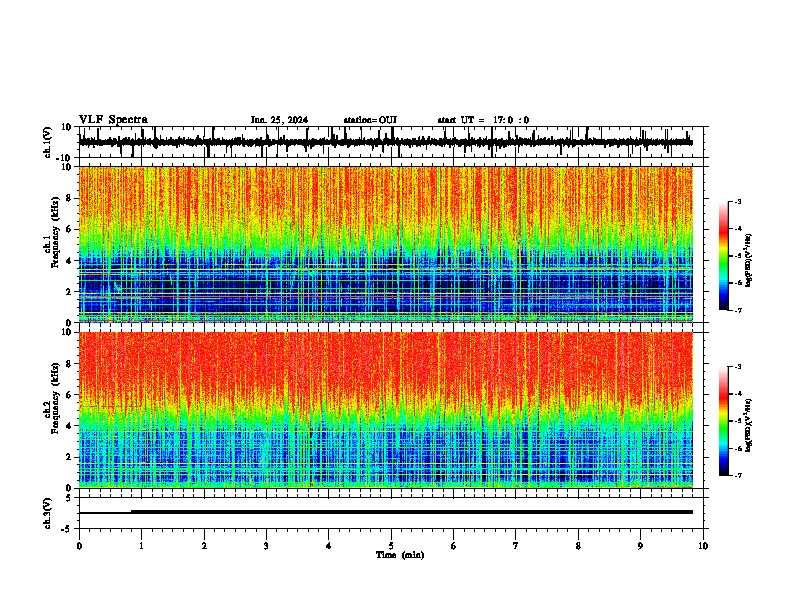Click time axis tick label "3"
The width and height of the screenshot is (792, 612).
click(266, 546)
